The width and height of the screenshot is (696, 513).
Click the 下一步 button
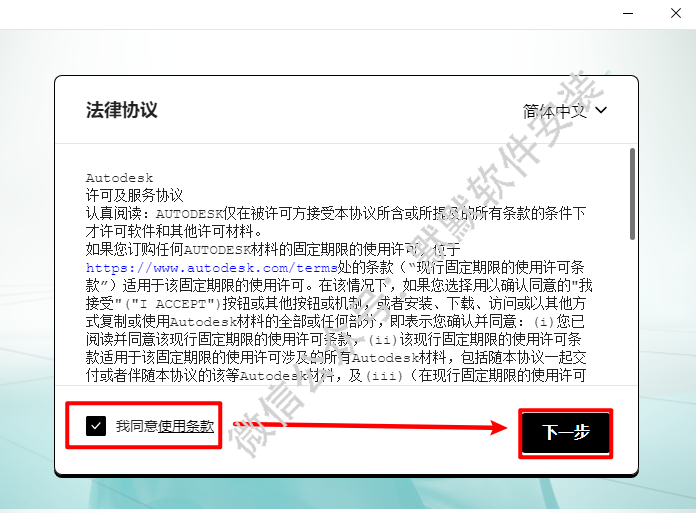(565, 432)
